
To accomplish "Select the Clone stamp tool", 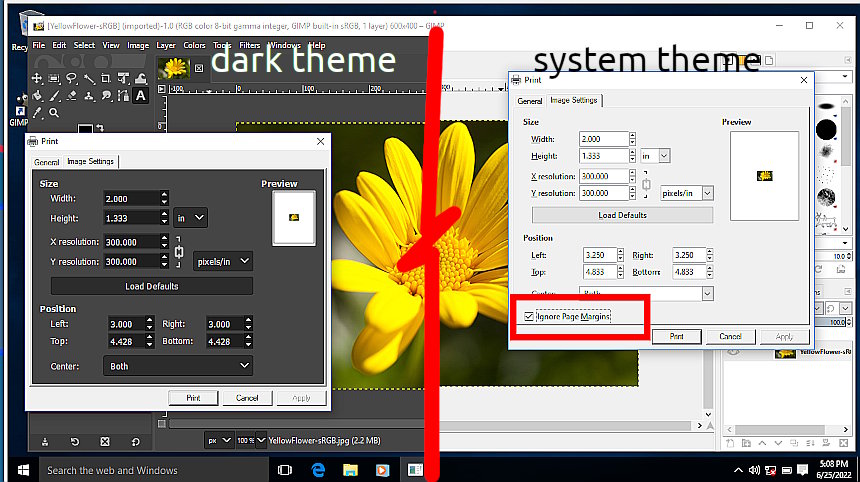I will click(x=89, y=96).
